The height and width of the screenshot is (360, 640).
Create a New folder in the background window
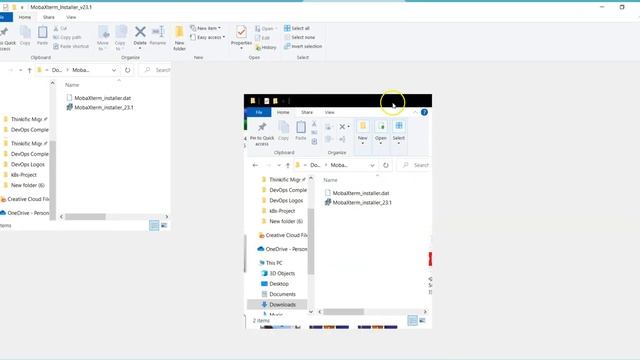[179, 38]
